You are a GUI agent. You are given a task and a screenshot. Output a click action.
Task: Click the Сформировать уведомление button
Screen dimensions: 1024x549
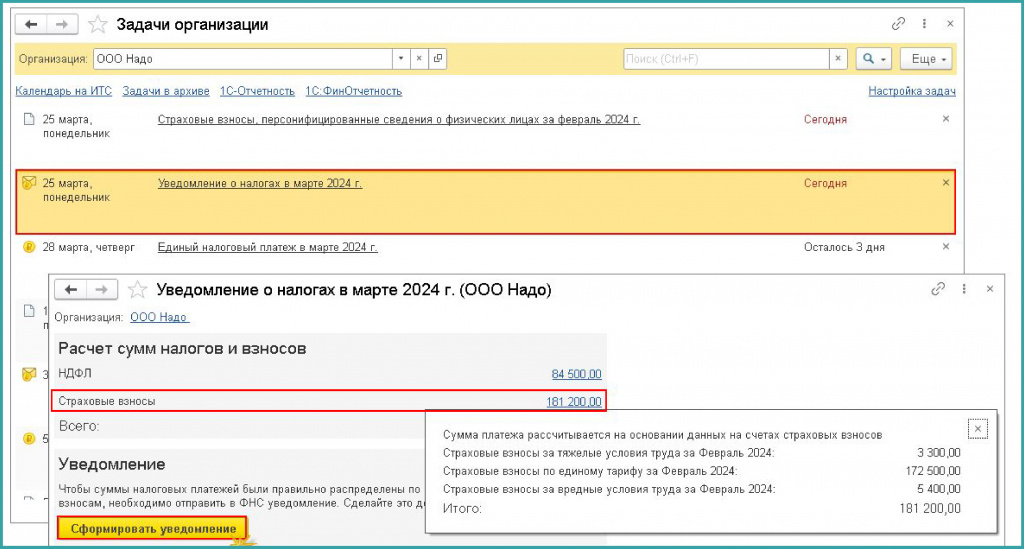pos(153,528)
